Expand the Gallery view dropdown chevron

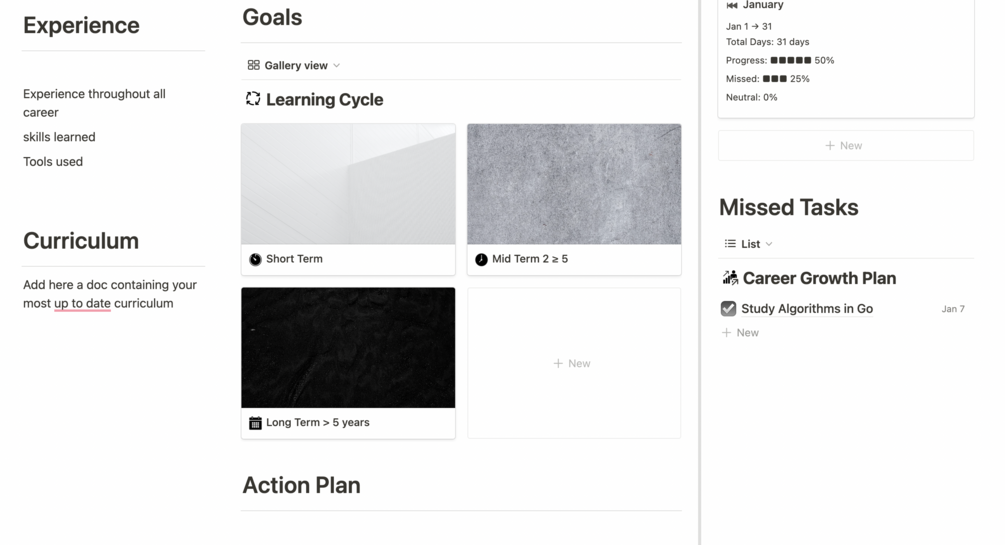pos(336,66)
